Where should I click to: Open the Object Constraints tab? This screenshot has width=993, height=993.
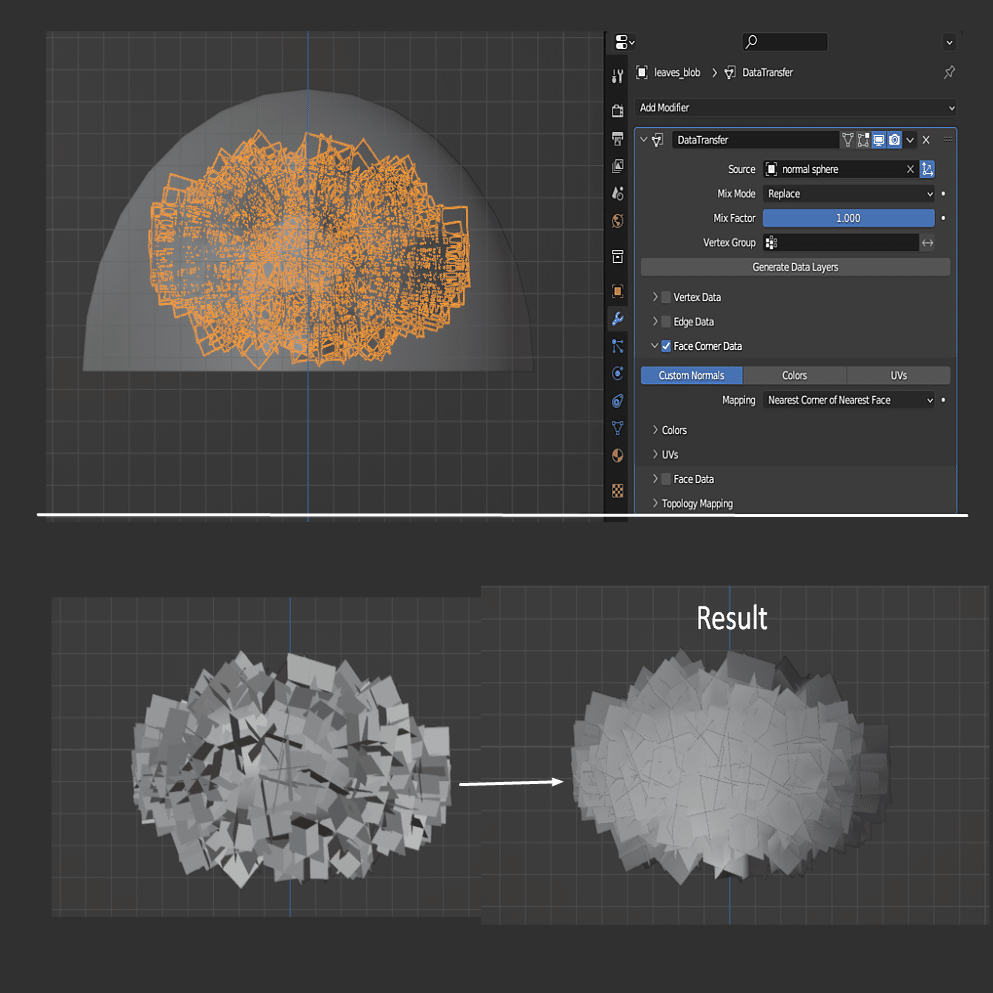click(617, 400)
